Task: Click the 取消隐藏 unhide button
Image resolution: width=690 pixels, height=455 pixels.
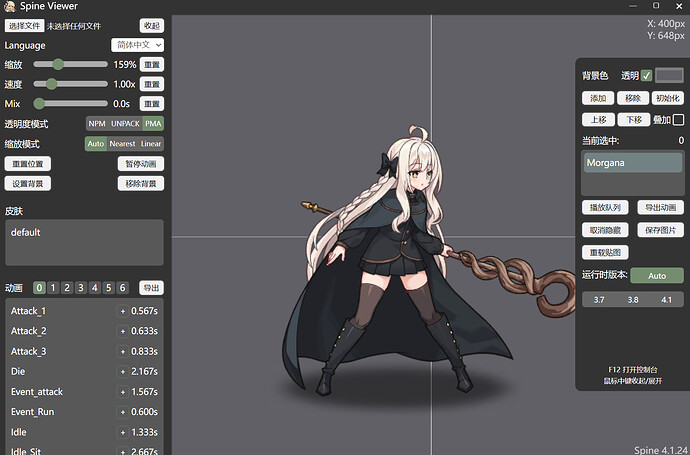Action: (x=605, y=230)
